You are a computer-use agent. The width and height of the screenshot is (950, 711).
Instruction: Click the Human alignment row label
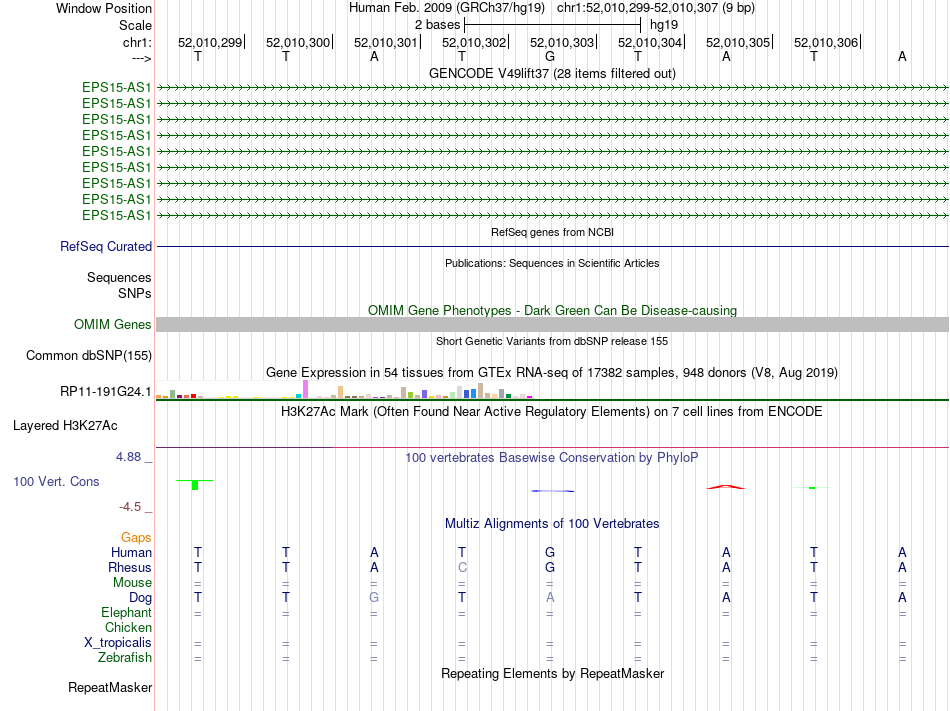[x=131, y=552]
